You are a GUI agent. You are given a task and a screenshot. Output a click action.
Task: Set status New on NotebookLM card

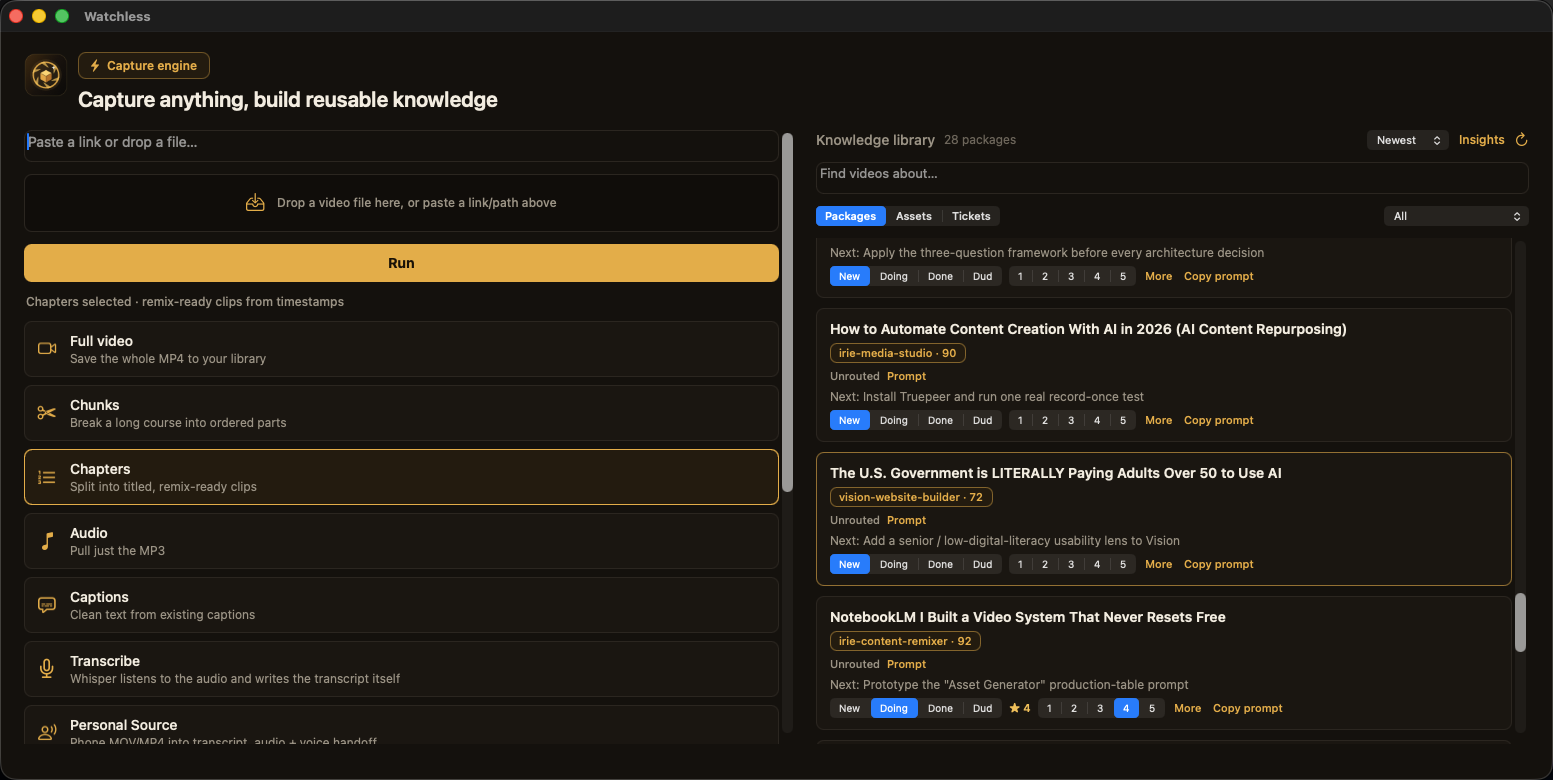click(850, 708)
